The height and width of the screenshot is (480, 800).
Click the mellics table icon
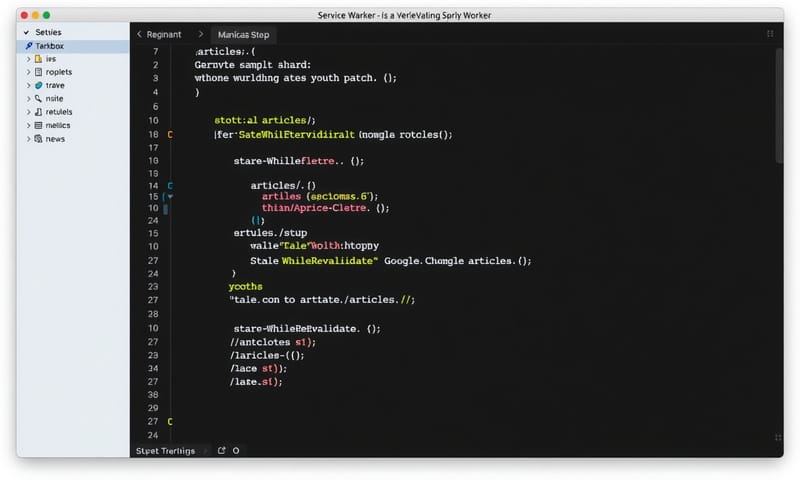coord(38,125)
